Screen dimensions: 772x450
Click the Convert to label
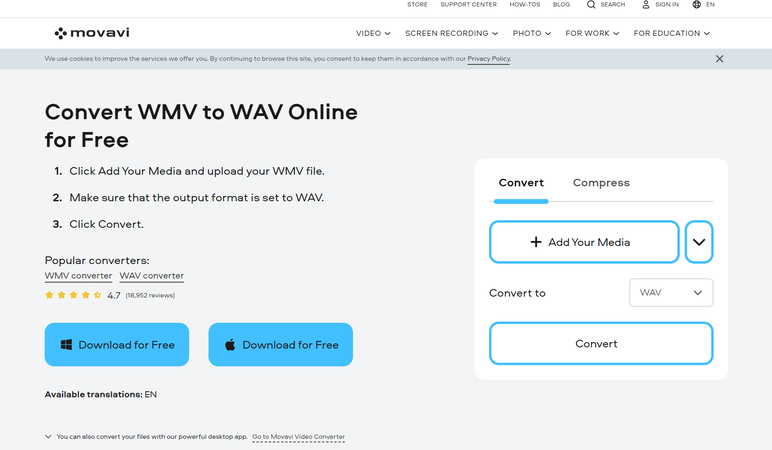(x=517, y=293)
